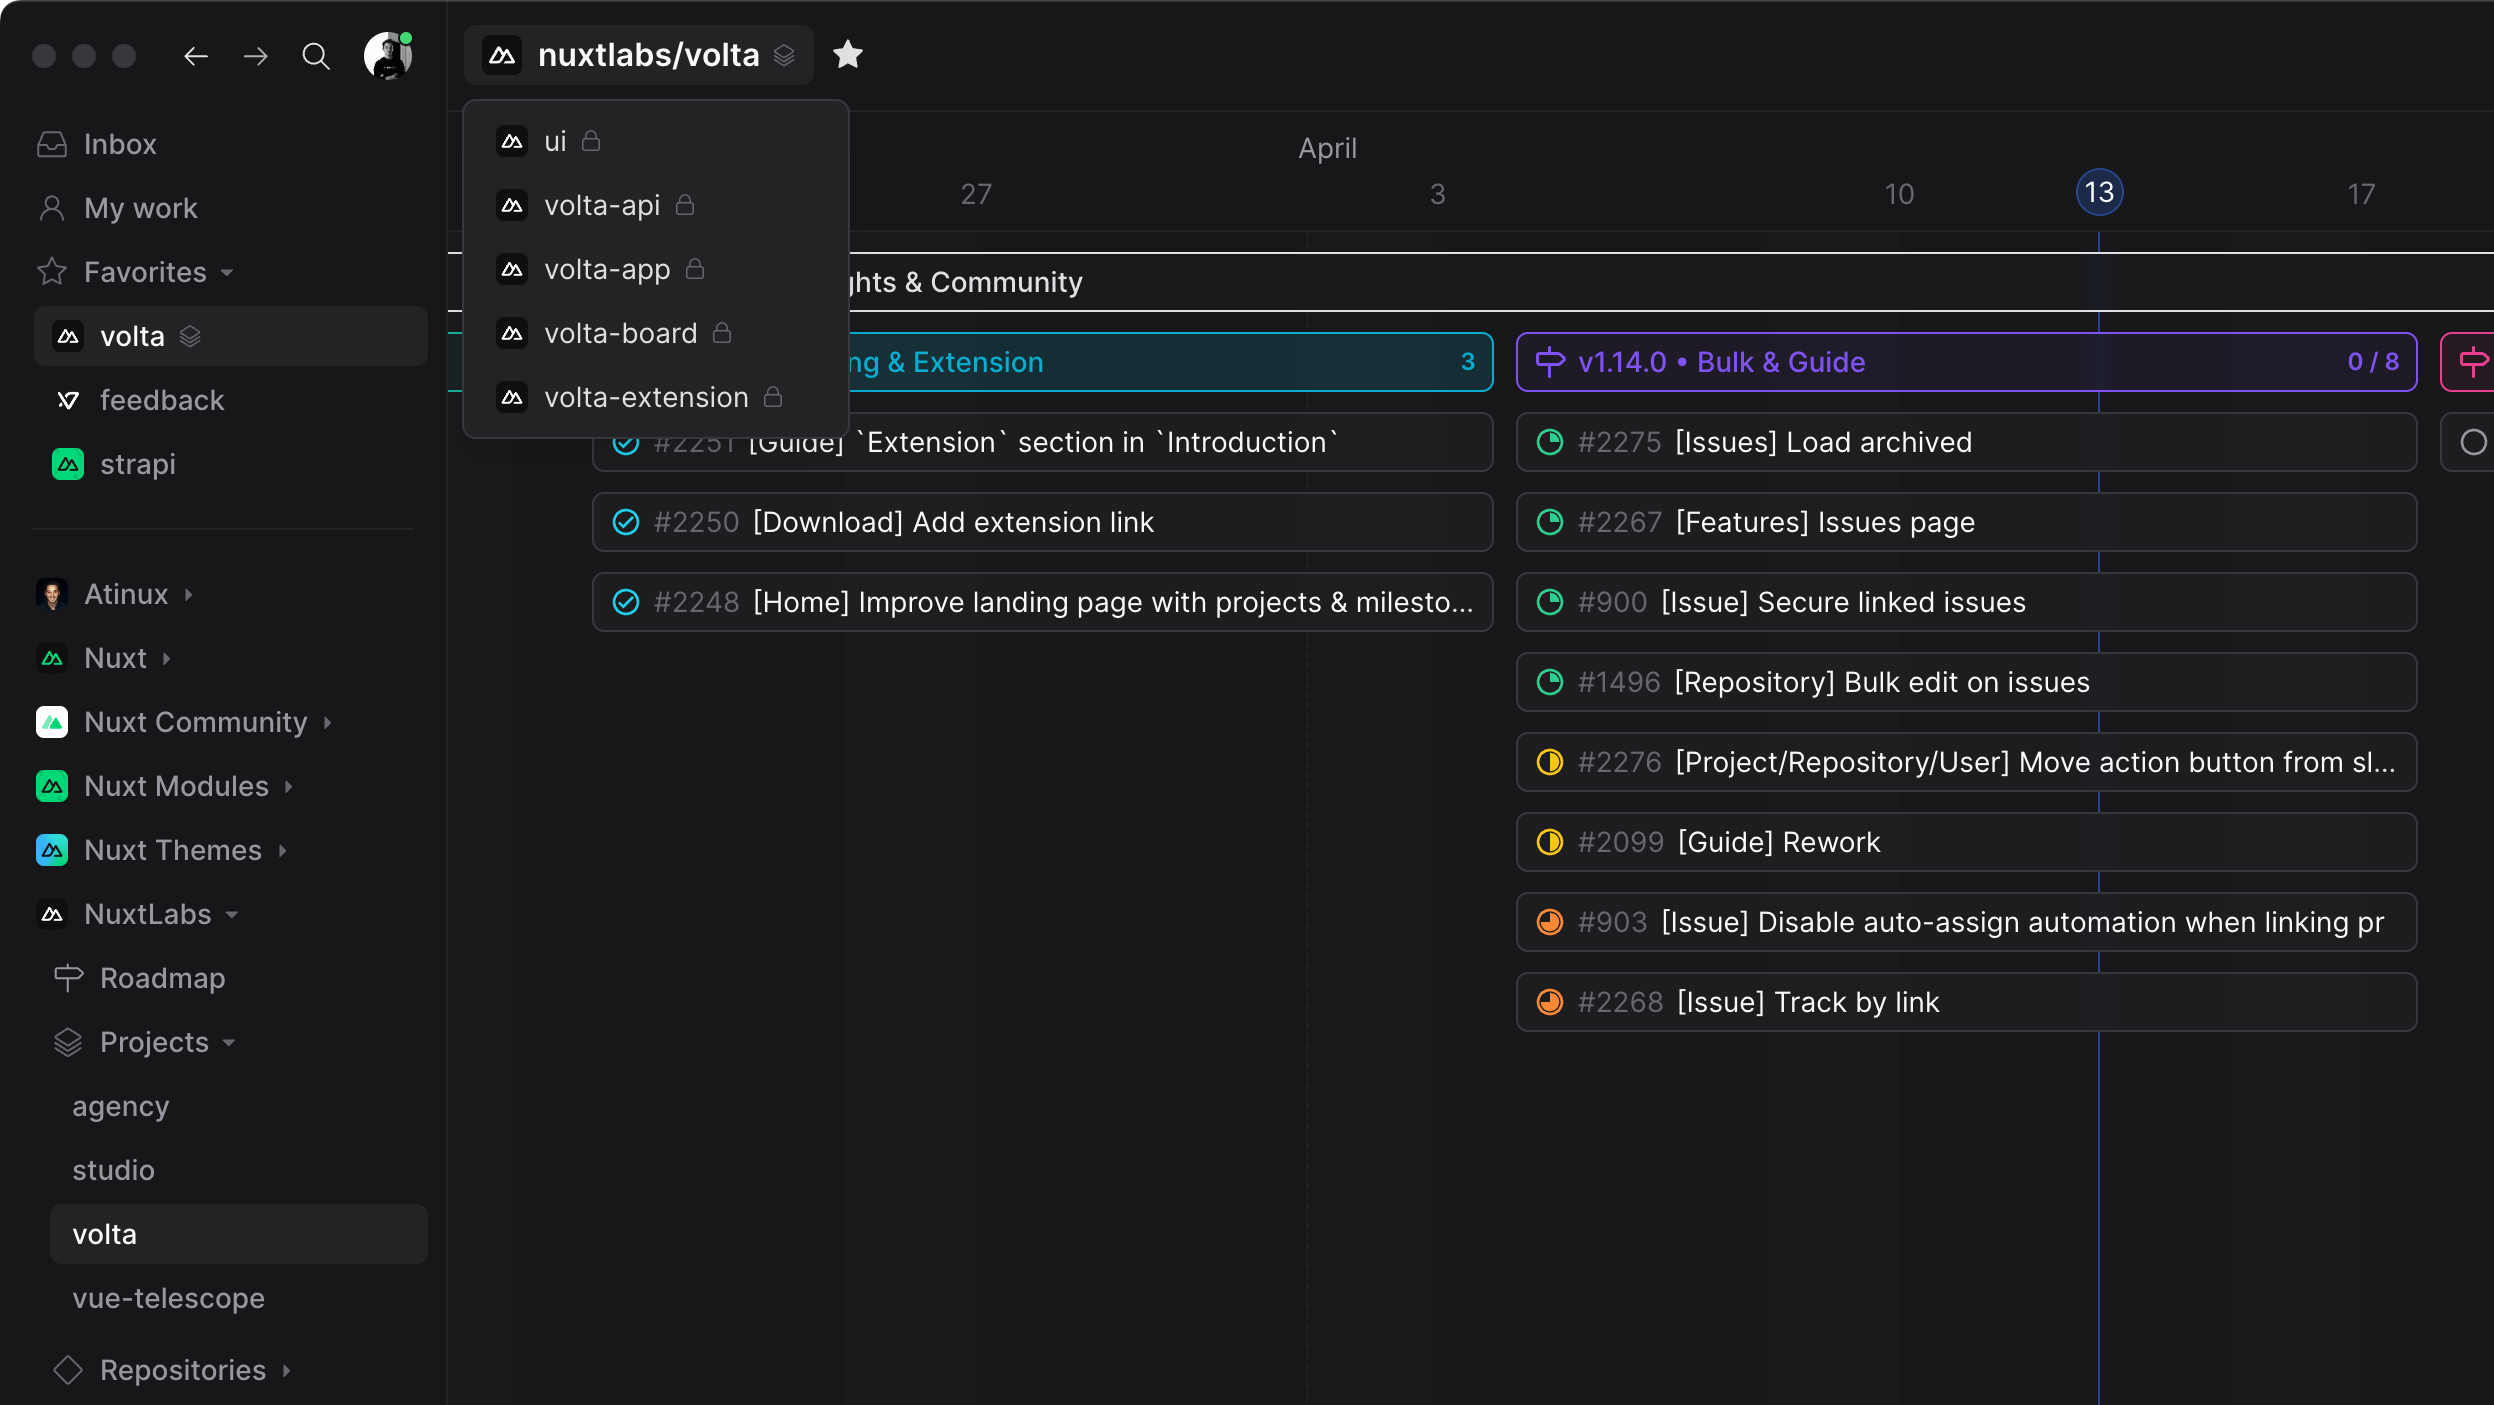
Task: Open the v1.14.0 Bulk & Guide milestone
Action: tap(1966, 362)
